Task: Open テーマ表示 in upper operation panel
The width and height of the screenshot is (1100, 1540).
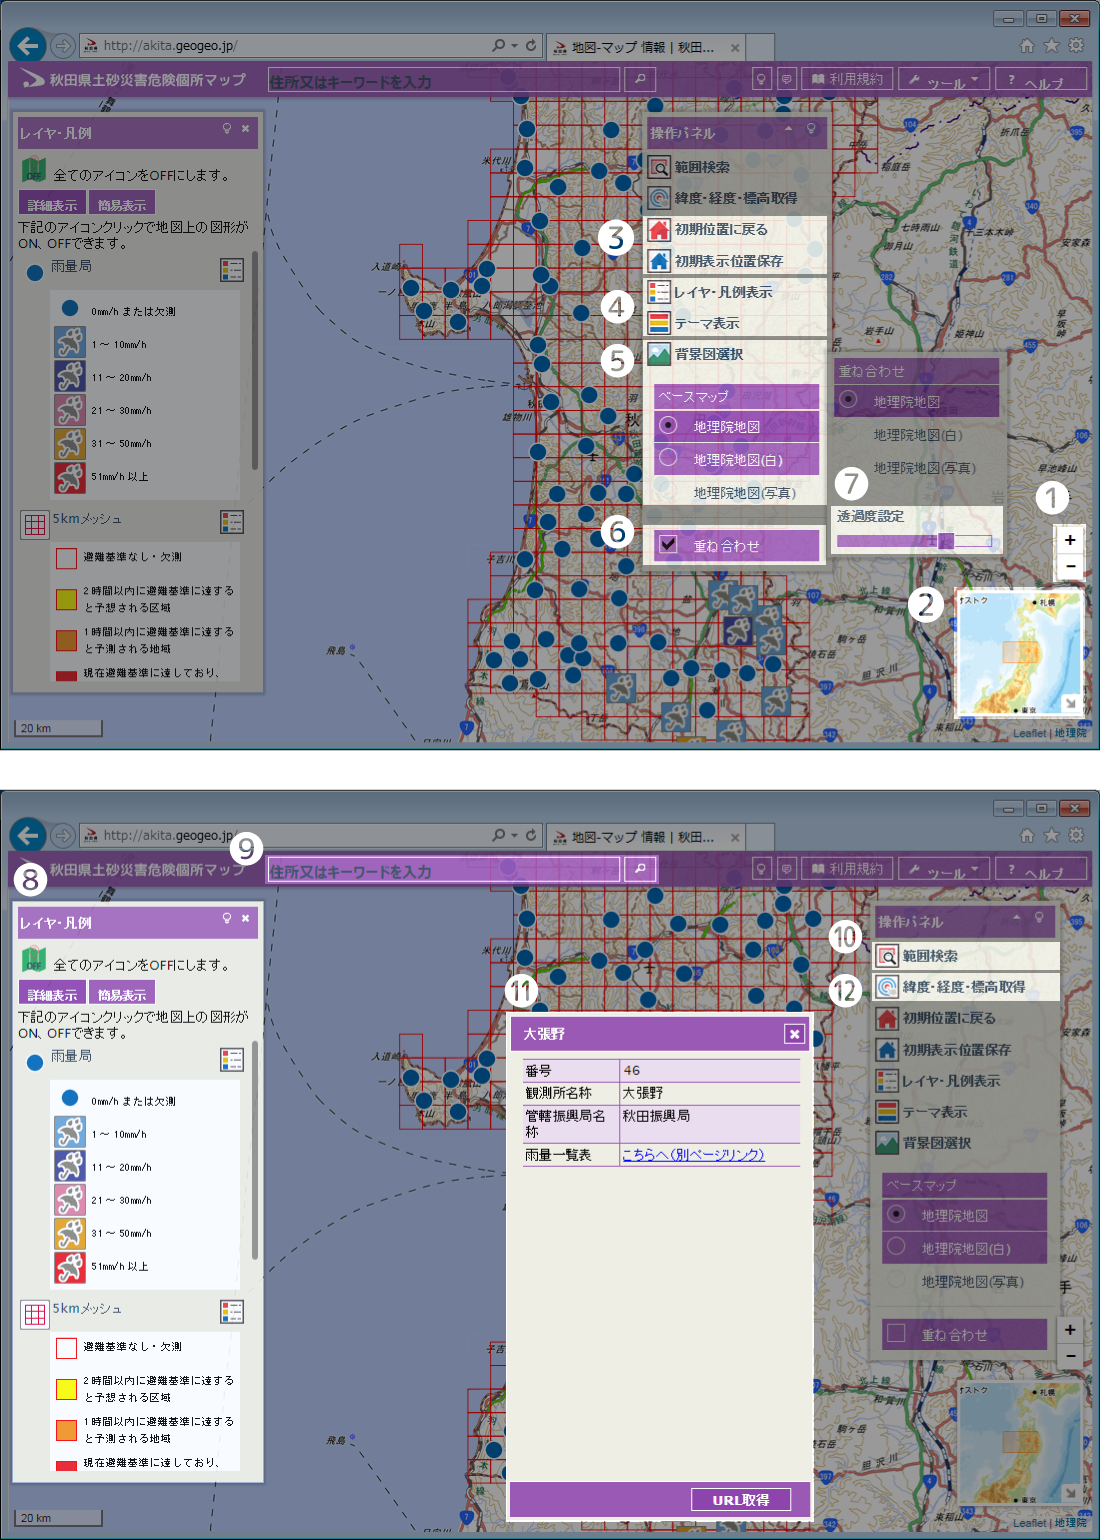Action: pos(736,323)
